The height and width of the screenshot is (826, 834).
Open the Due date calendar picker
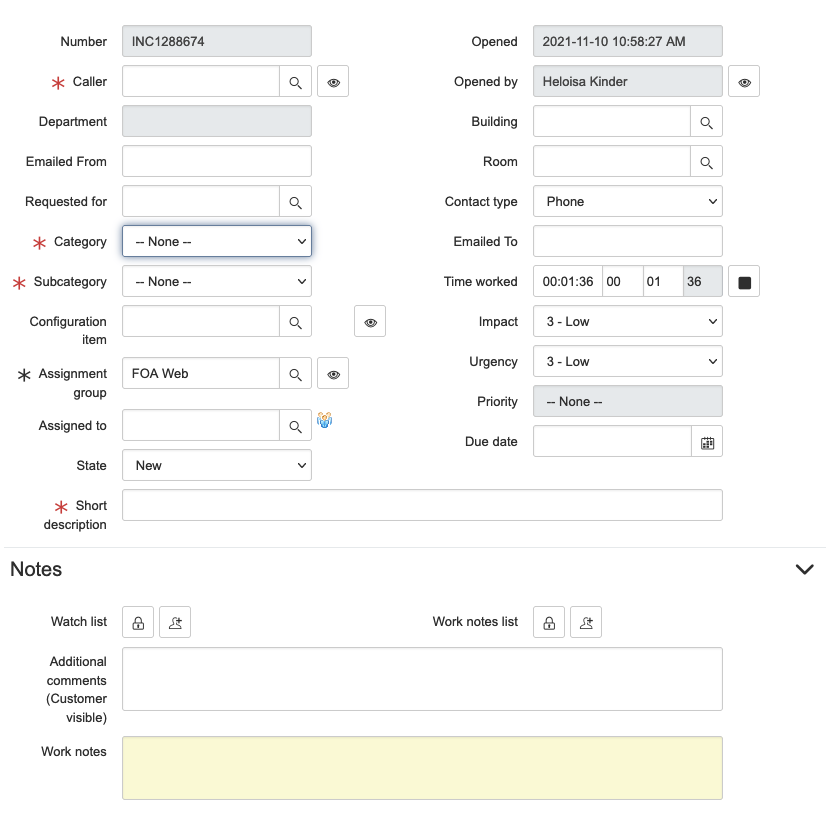(x=707, y=442)
